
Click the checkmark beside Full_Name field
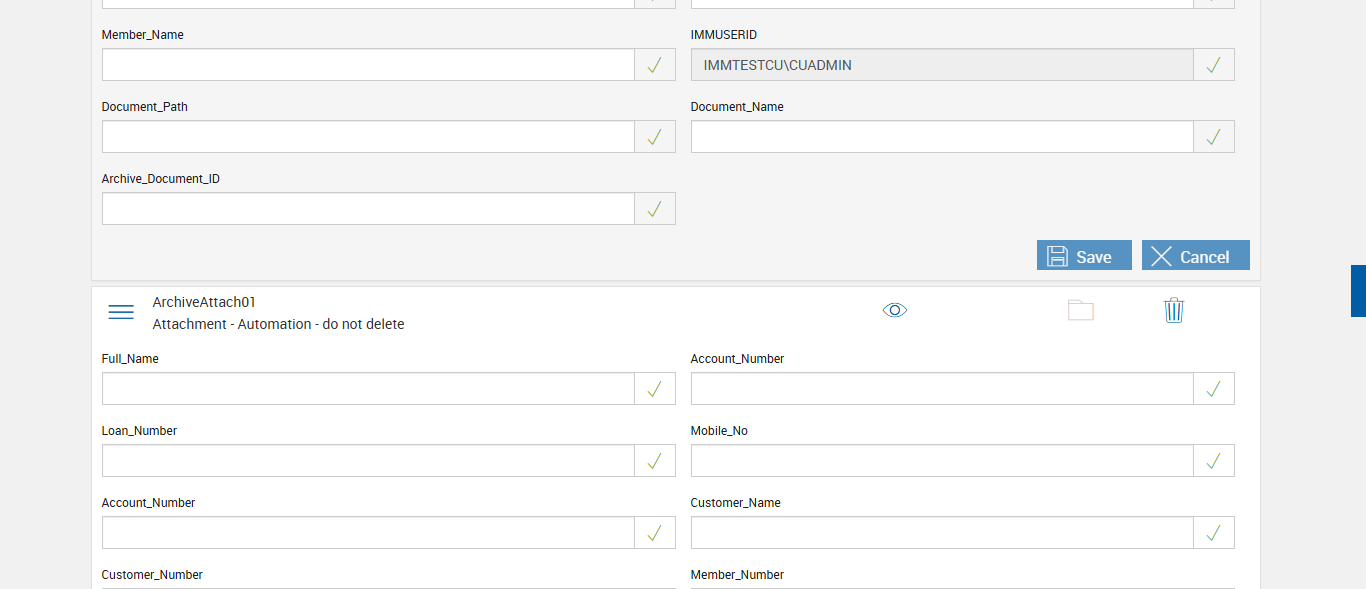[x=655, y=389]
